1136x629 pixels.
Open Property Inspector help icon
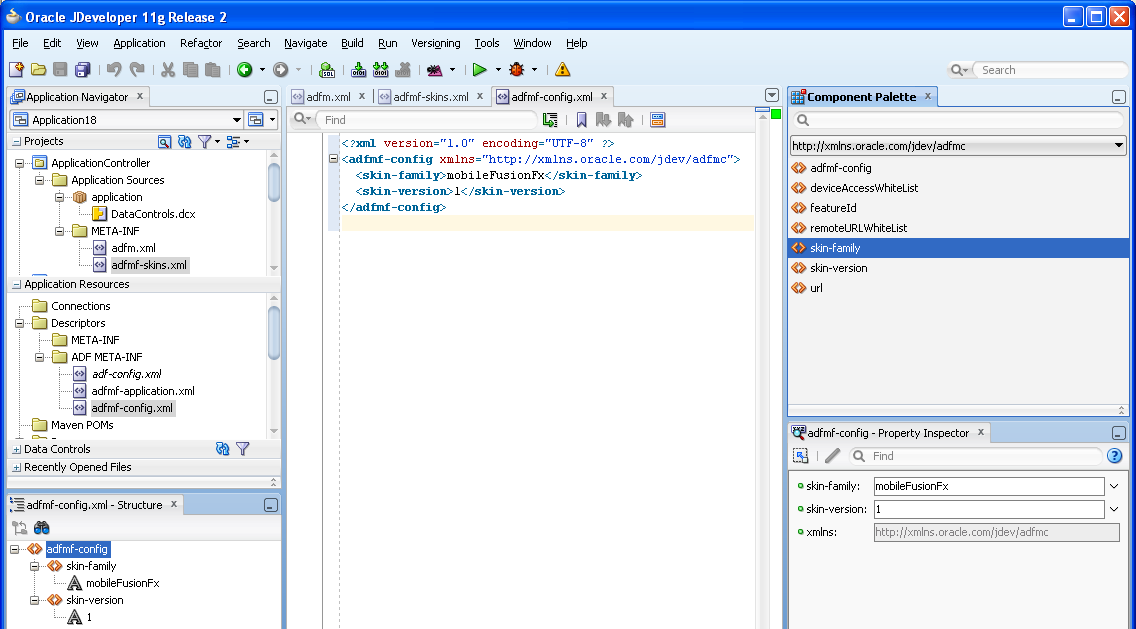pos(1114,456)
